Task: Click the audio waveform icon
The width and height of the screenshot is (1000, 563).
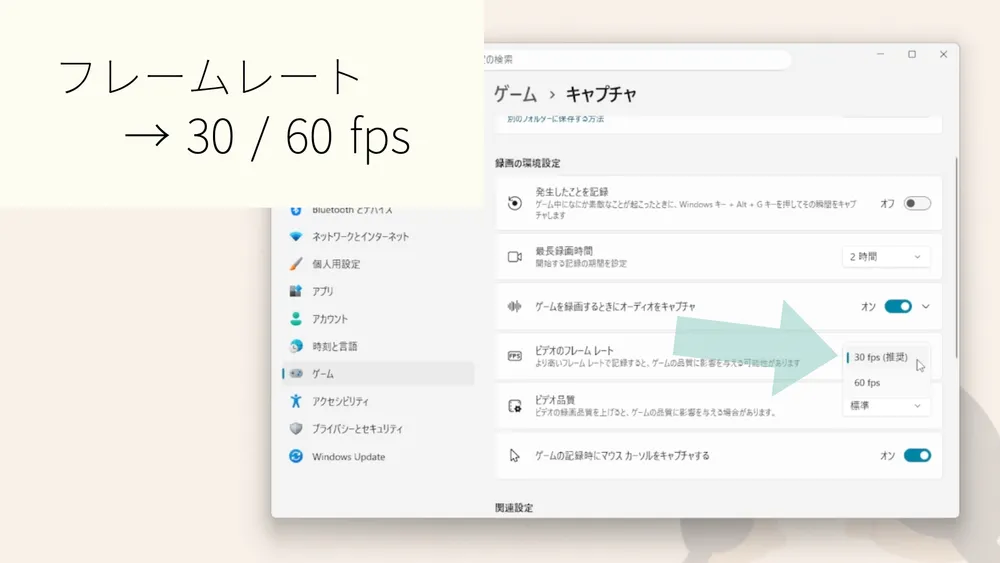Action: click(x=515, y=307)
